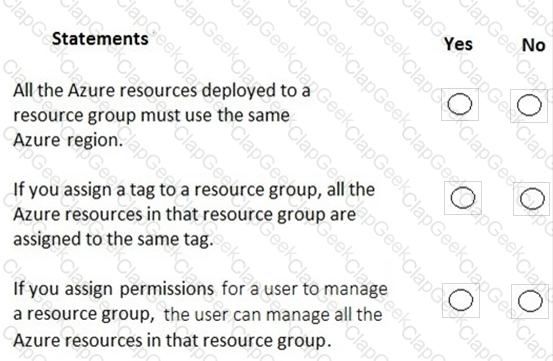Click the line 'If you assign permissions for a user to manage'
Viewport: 553px width, 361px height.
pos(200,289)
